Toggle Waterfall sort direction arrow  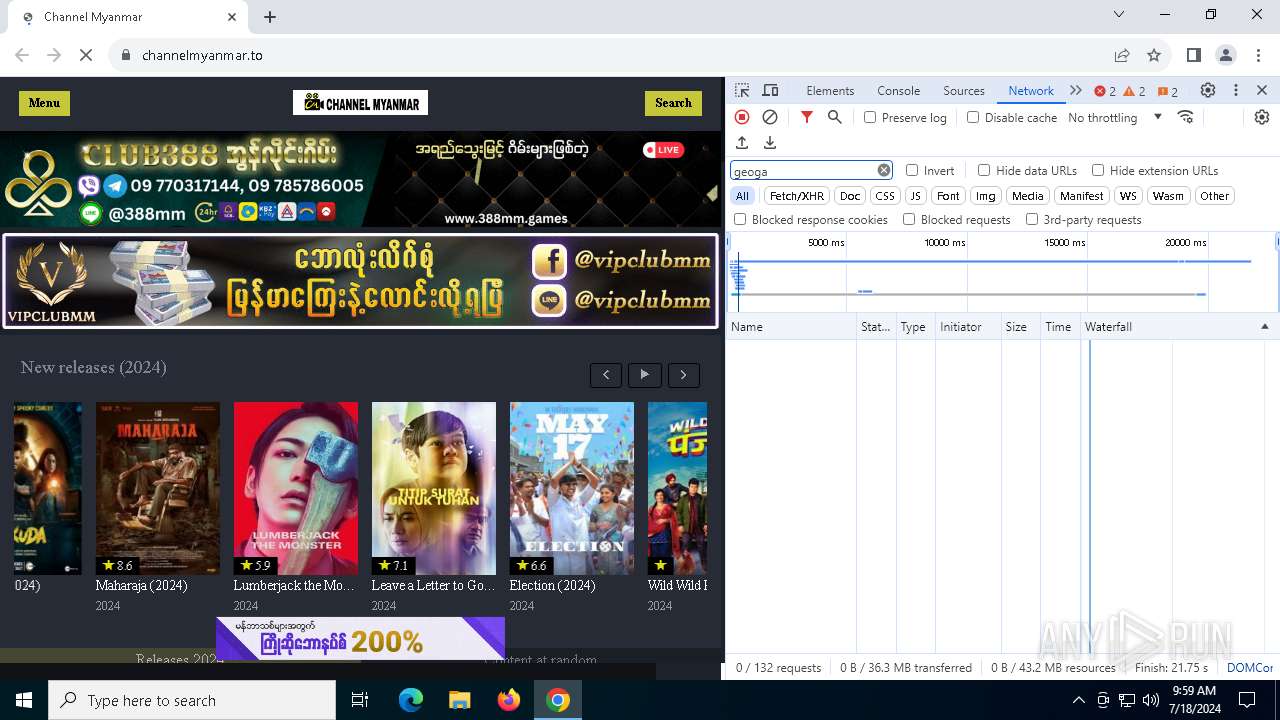click(1264, 327)
